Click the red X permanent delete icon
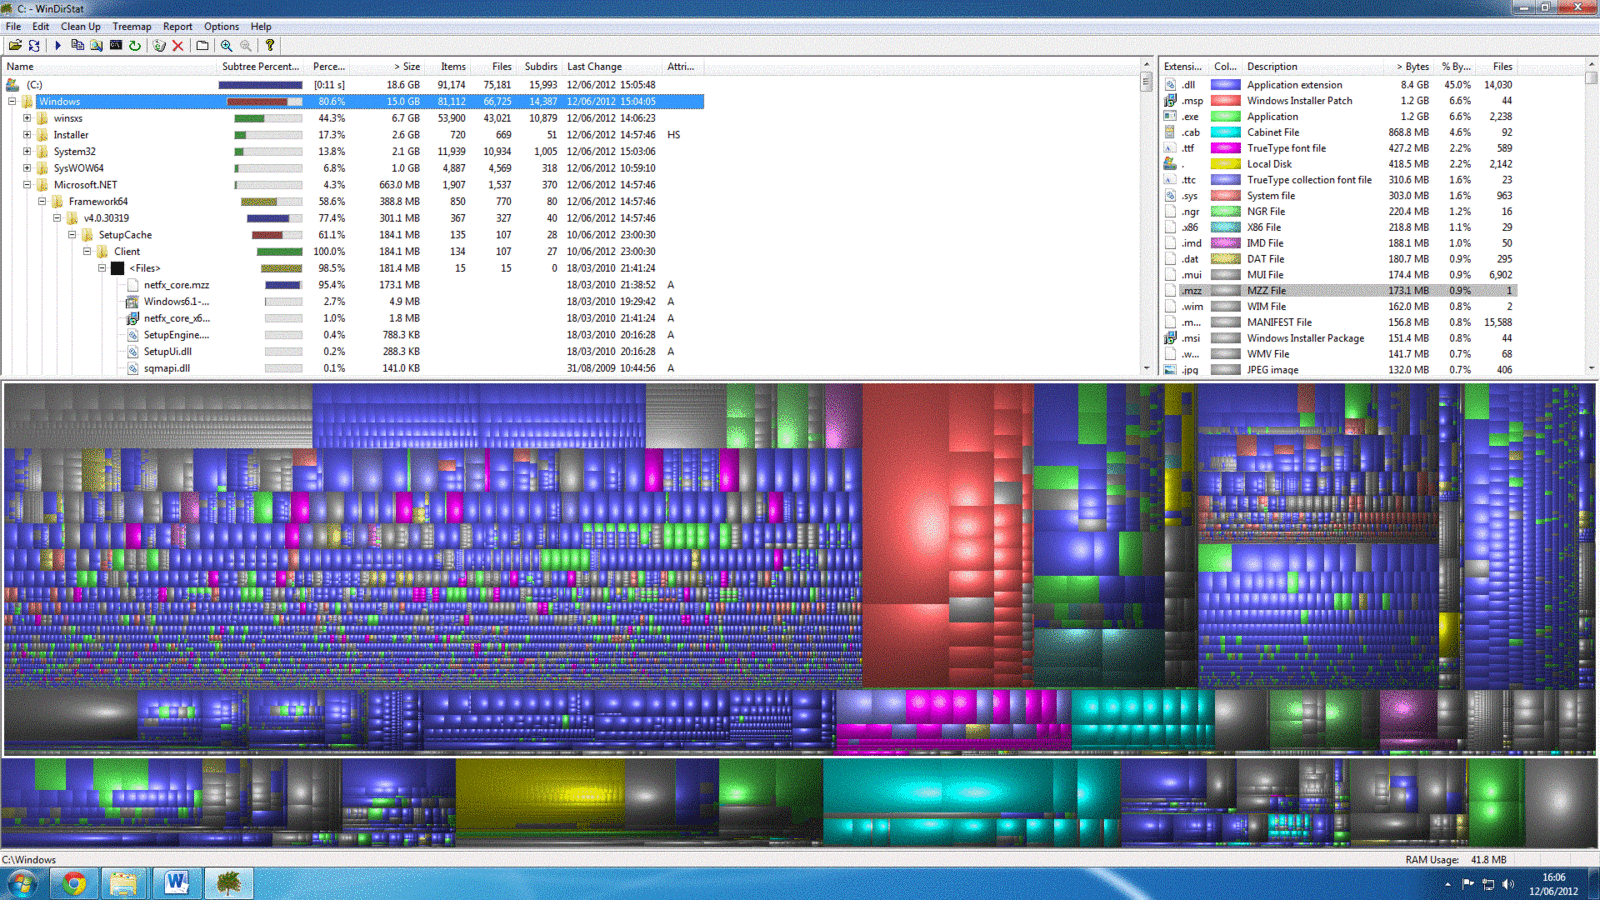 (178, 45)
